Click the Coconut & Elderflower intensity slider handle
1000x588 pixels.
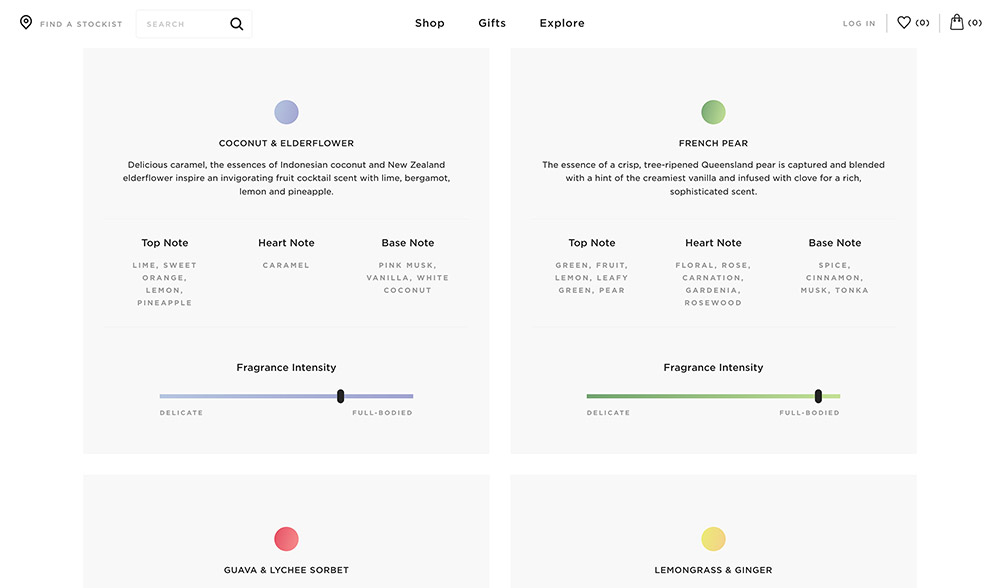pos(341,396)
